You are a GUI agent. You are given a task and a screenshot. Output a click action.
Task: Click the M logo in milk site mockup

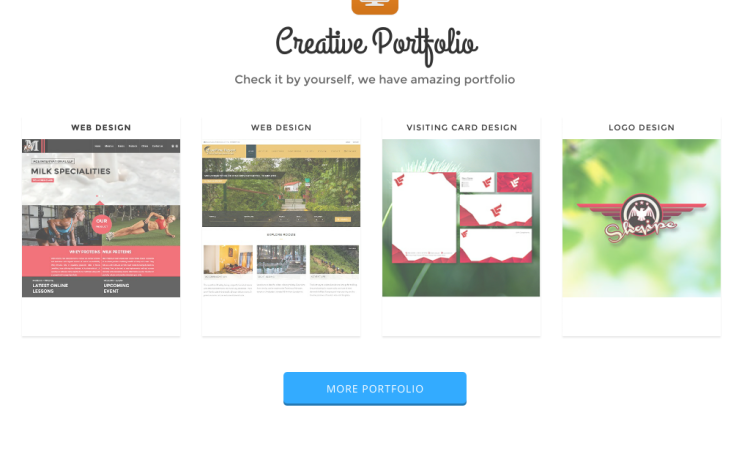click(32, 146)
